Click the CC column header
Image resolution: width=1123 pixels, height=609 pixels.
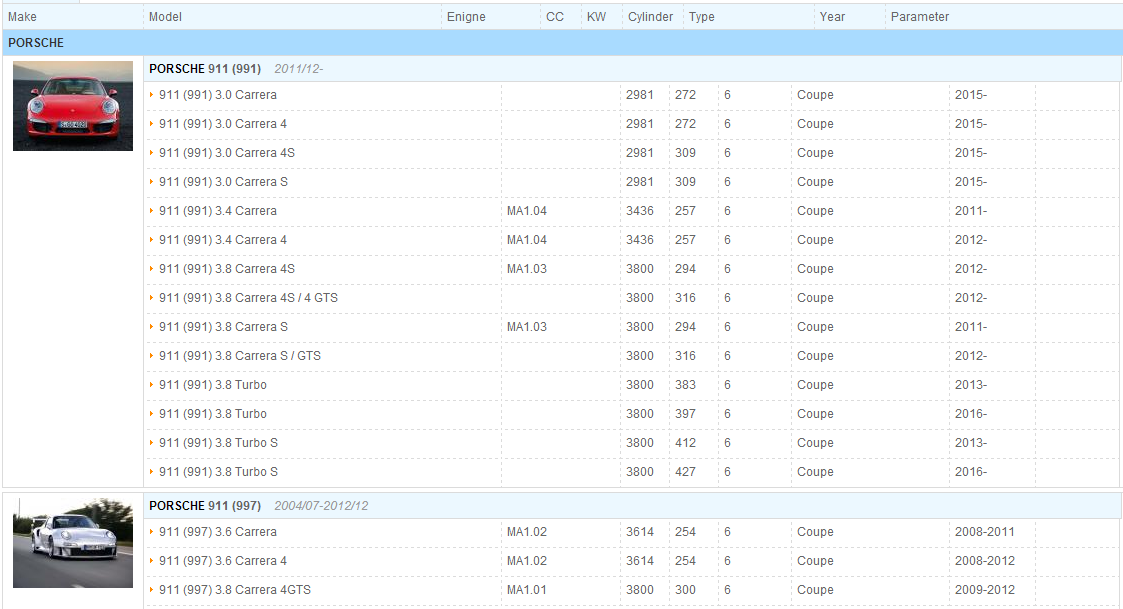pos(555,16)
